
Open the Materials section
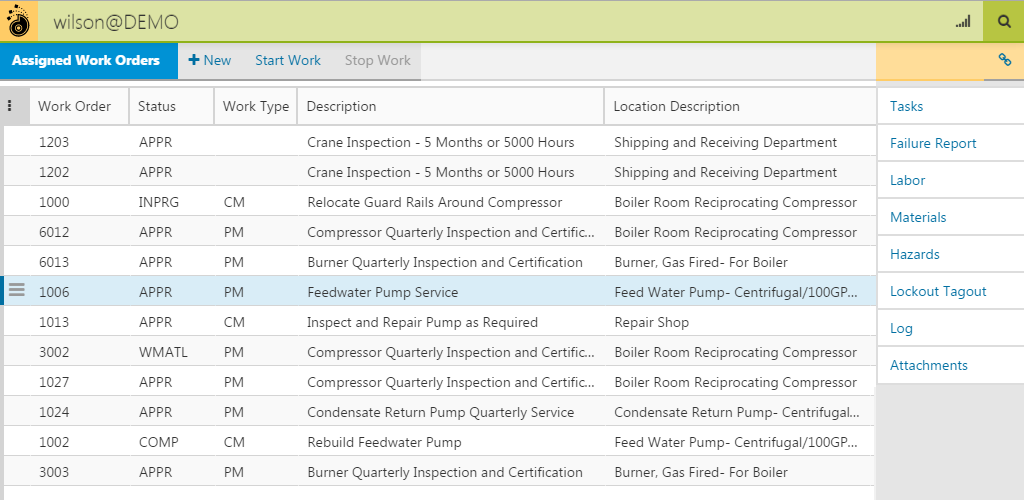[918, 217]
